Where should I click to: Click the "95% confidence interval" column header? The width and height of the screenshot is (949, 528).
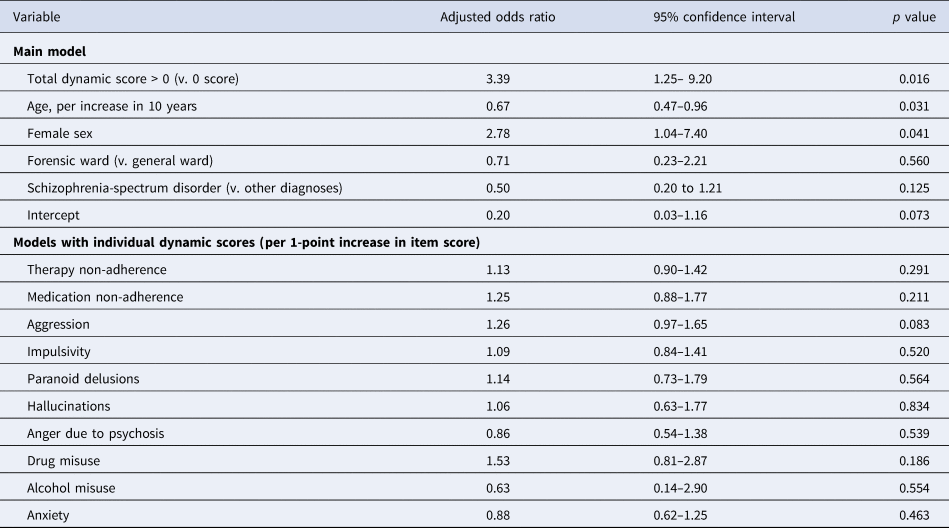click(718, 16)
